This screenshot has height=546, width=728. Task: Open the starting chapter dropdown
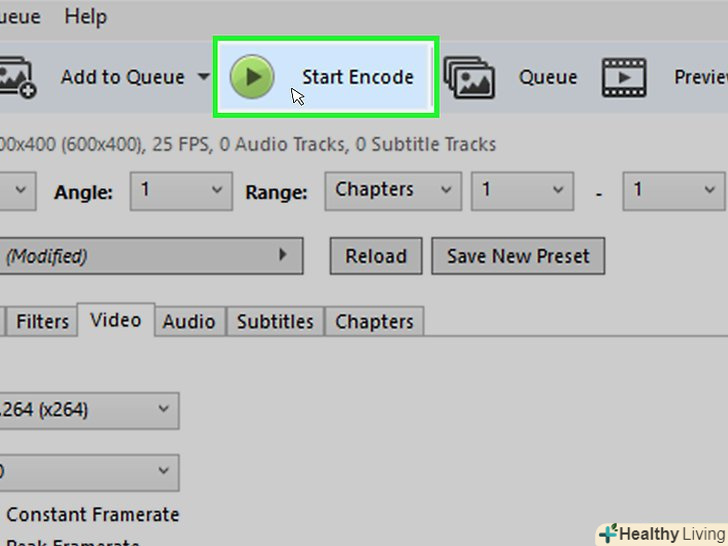[x=522, y=191]
